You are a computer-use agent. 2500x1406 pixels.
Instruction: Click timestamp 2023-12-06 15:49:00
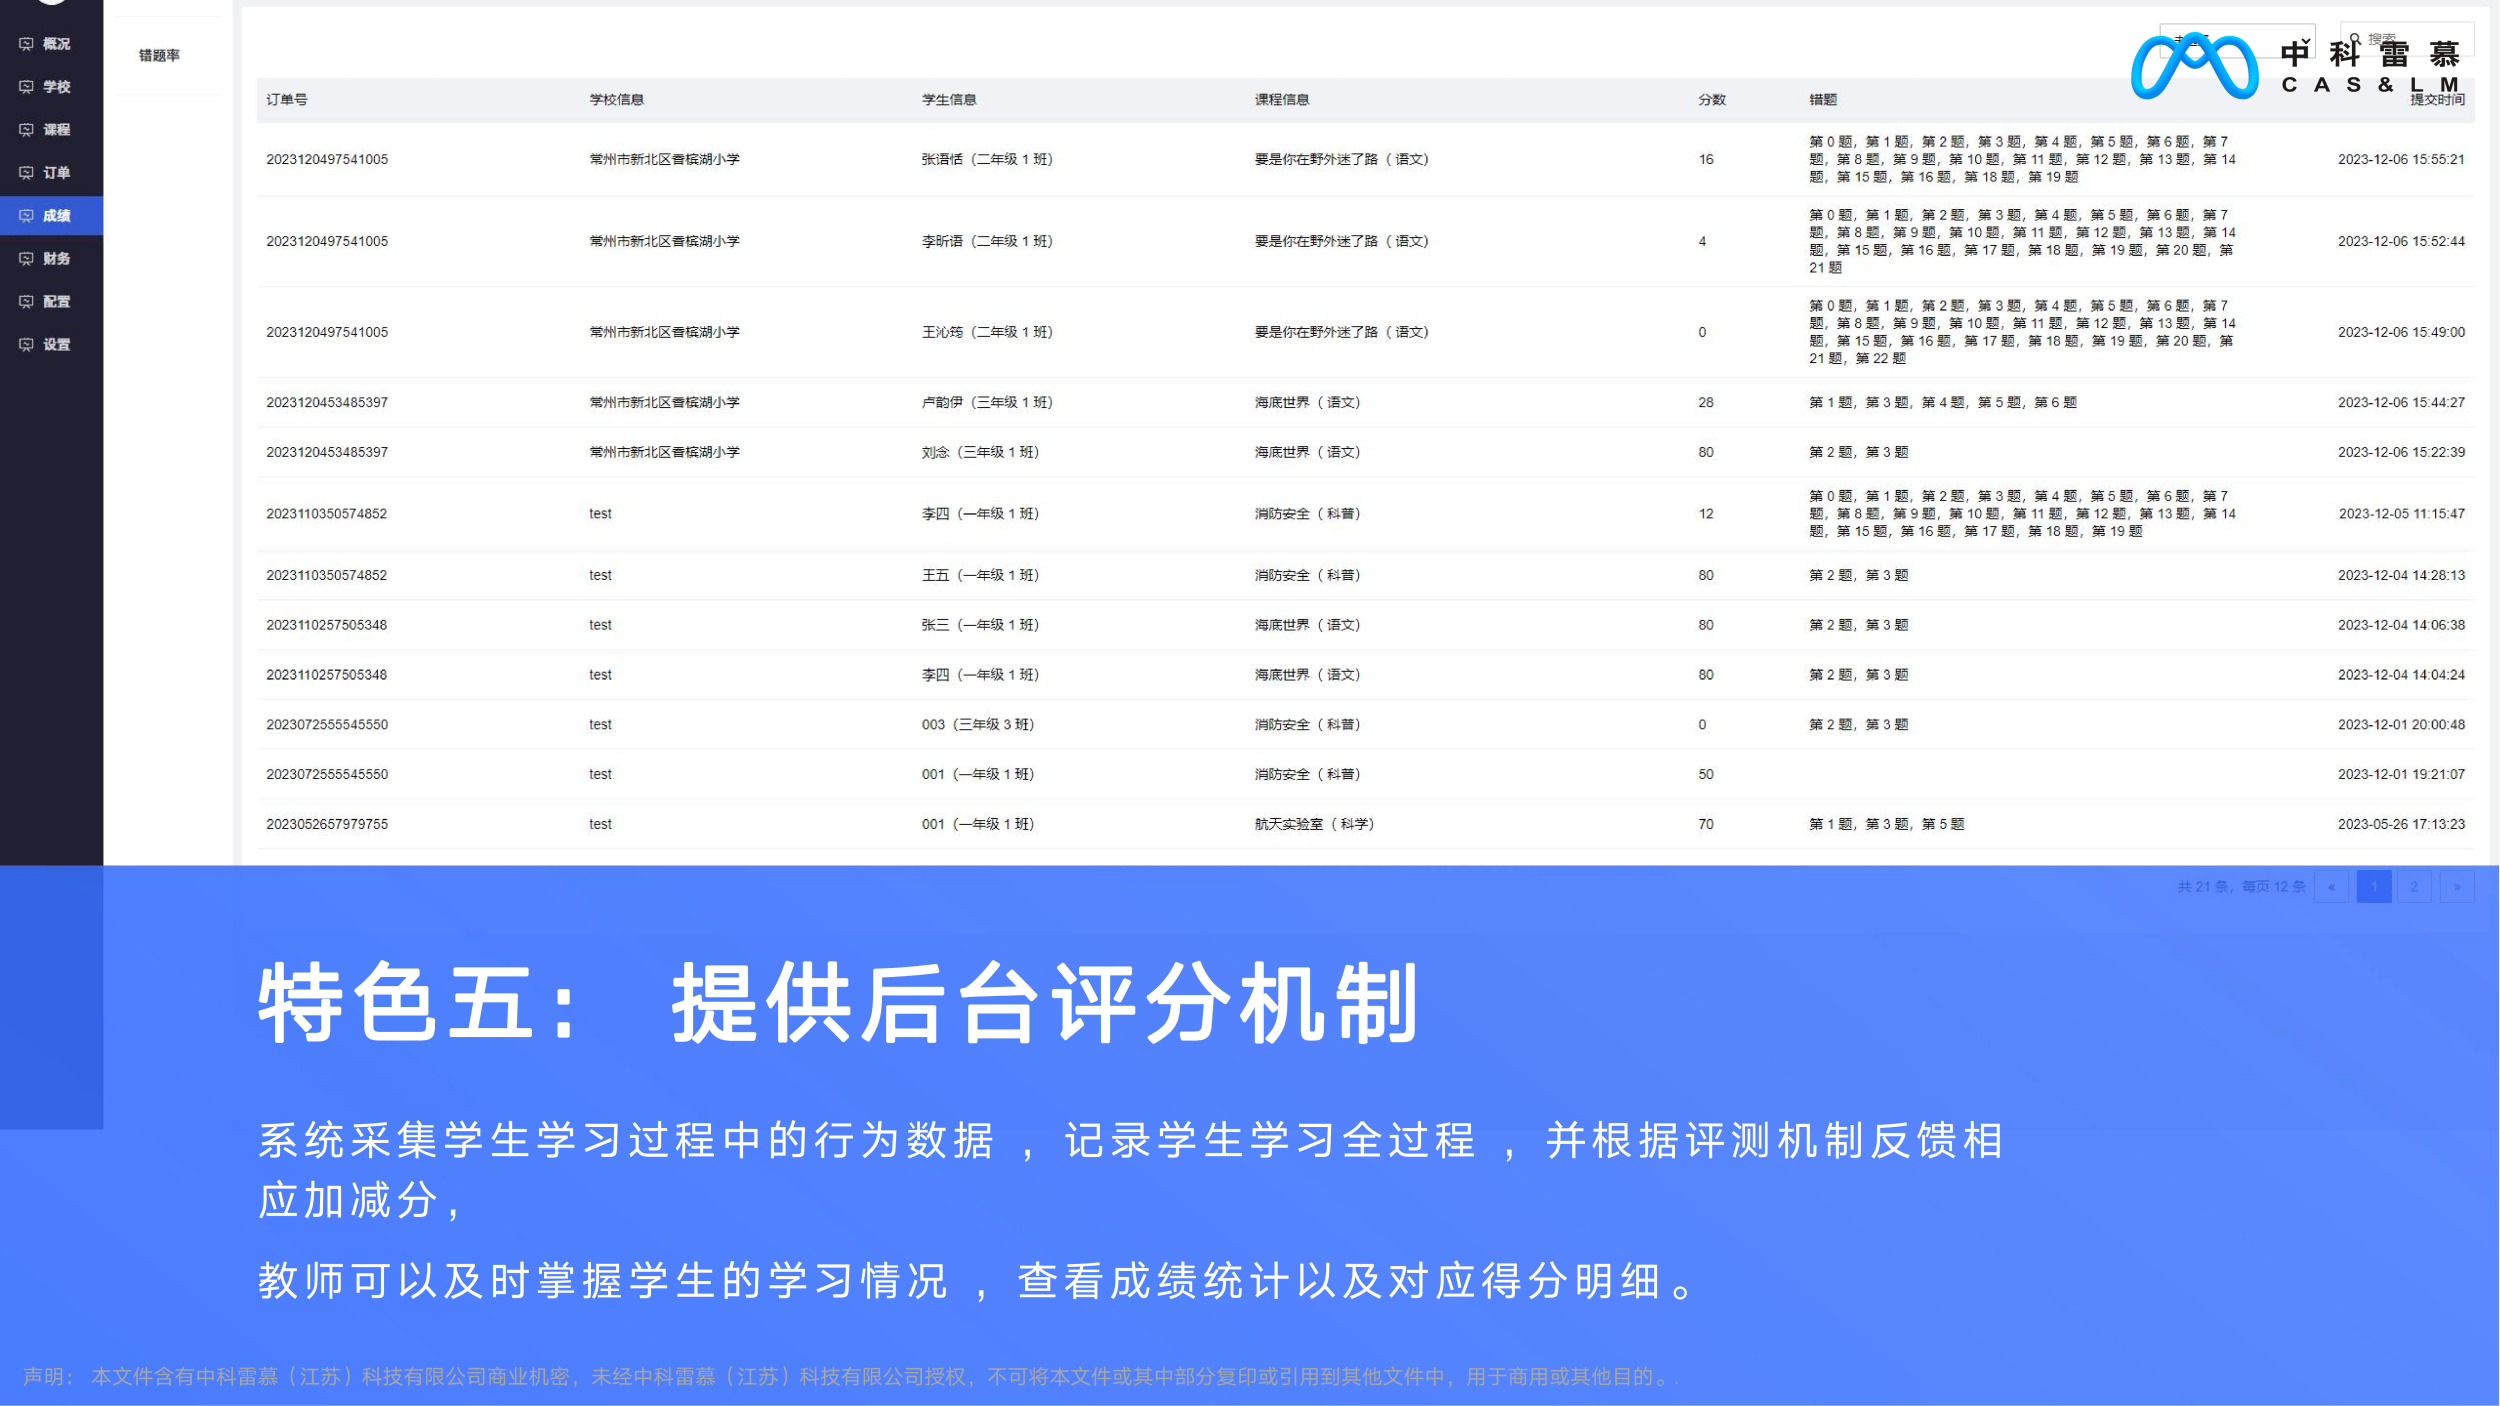[2401, 333]
